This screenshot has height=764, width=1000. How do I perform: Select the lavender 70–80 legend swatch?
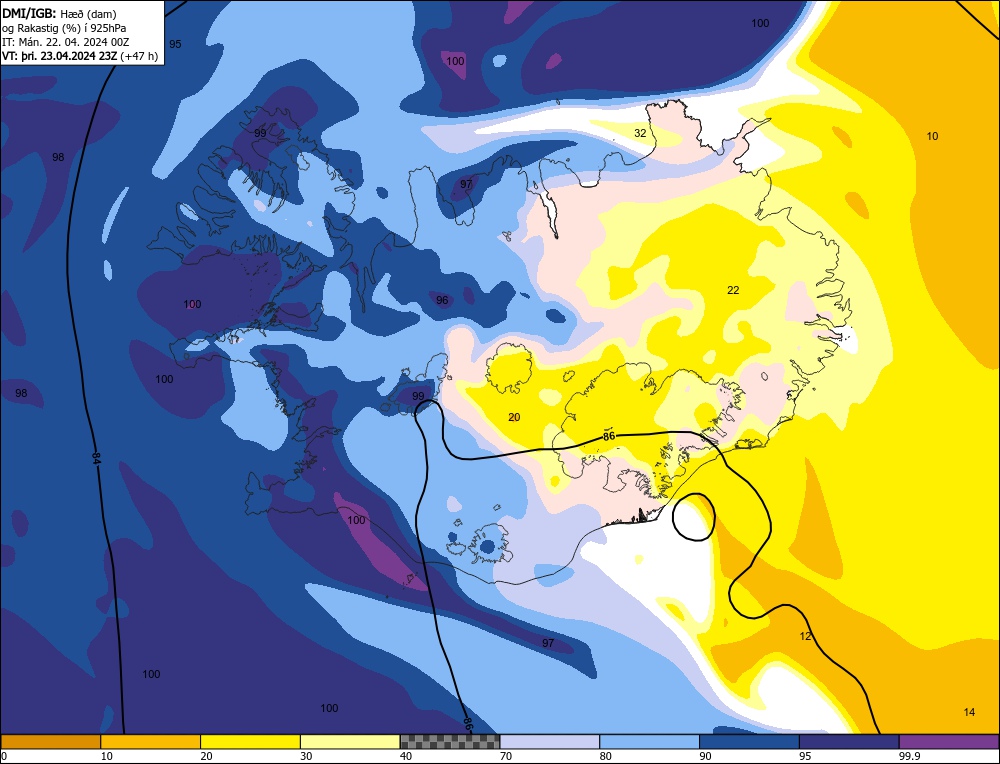(x=550, y=741)
